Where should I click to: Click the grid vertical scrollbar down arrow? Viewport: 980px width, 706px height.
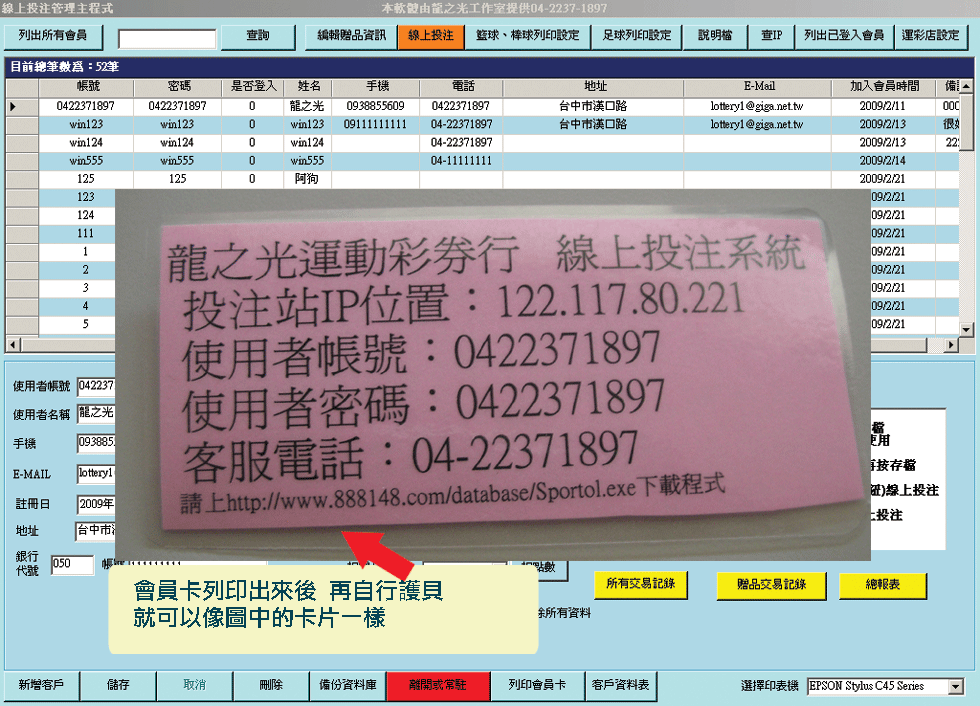pyautogui.click(x=966, y=329)
